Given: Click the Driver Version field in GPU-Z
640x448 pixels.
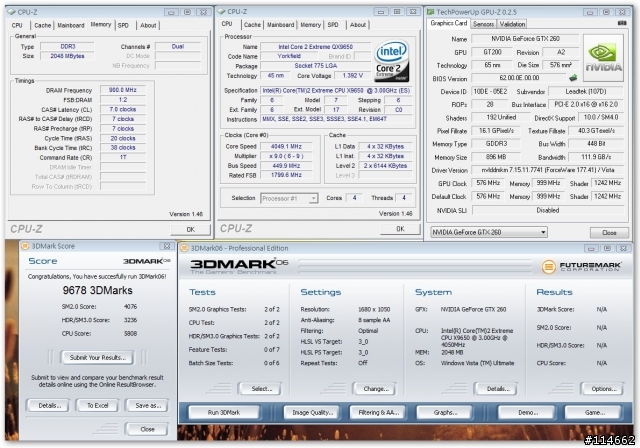Looking at the screenshot, I should (548, 170).
